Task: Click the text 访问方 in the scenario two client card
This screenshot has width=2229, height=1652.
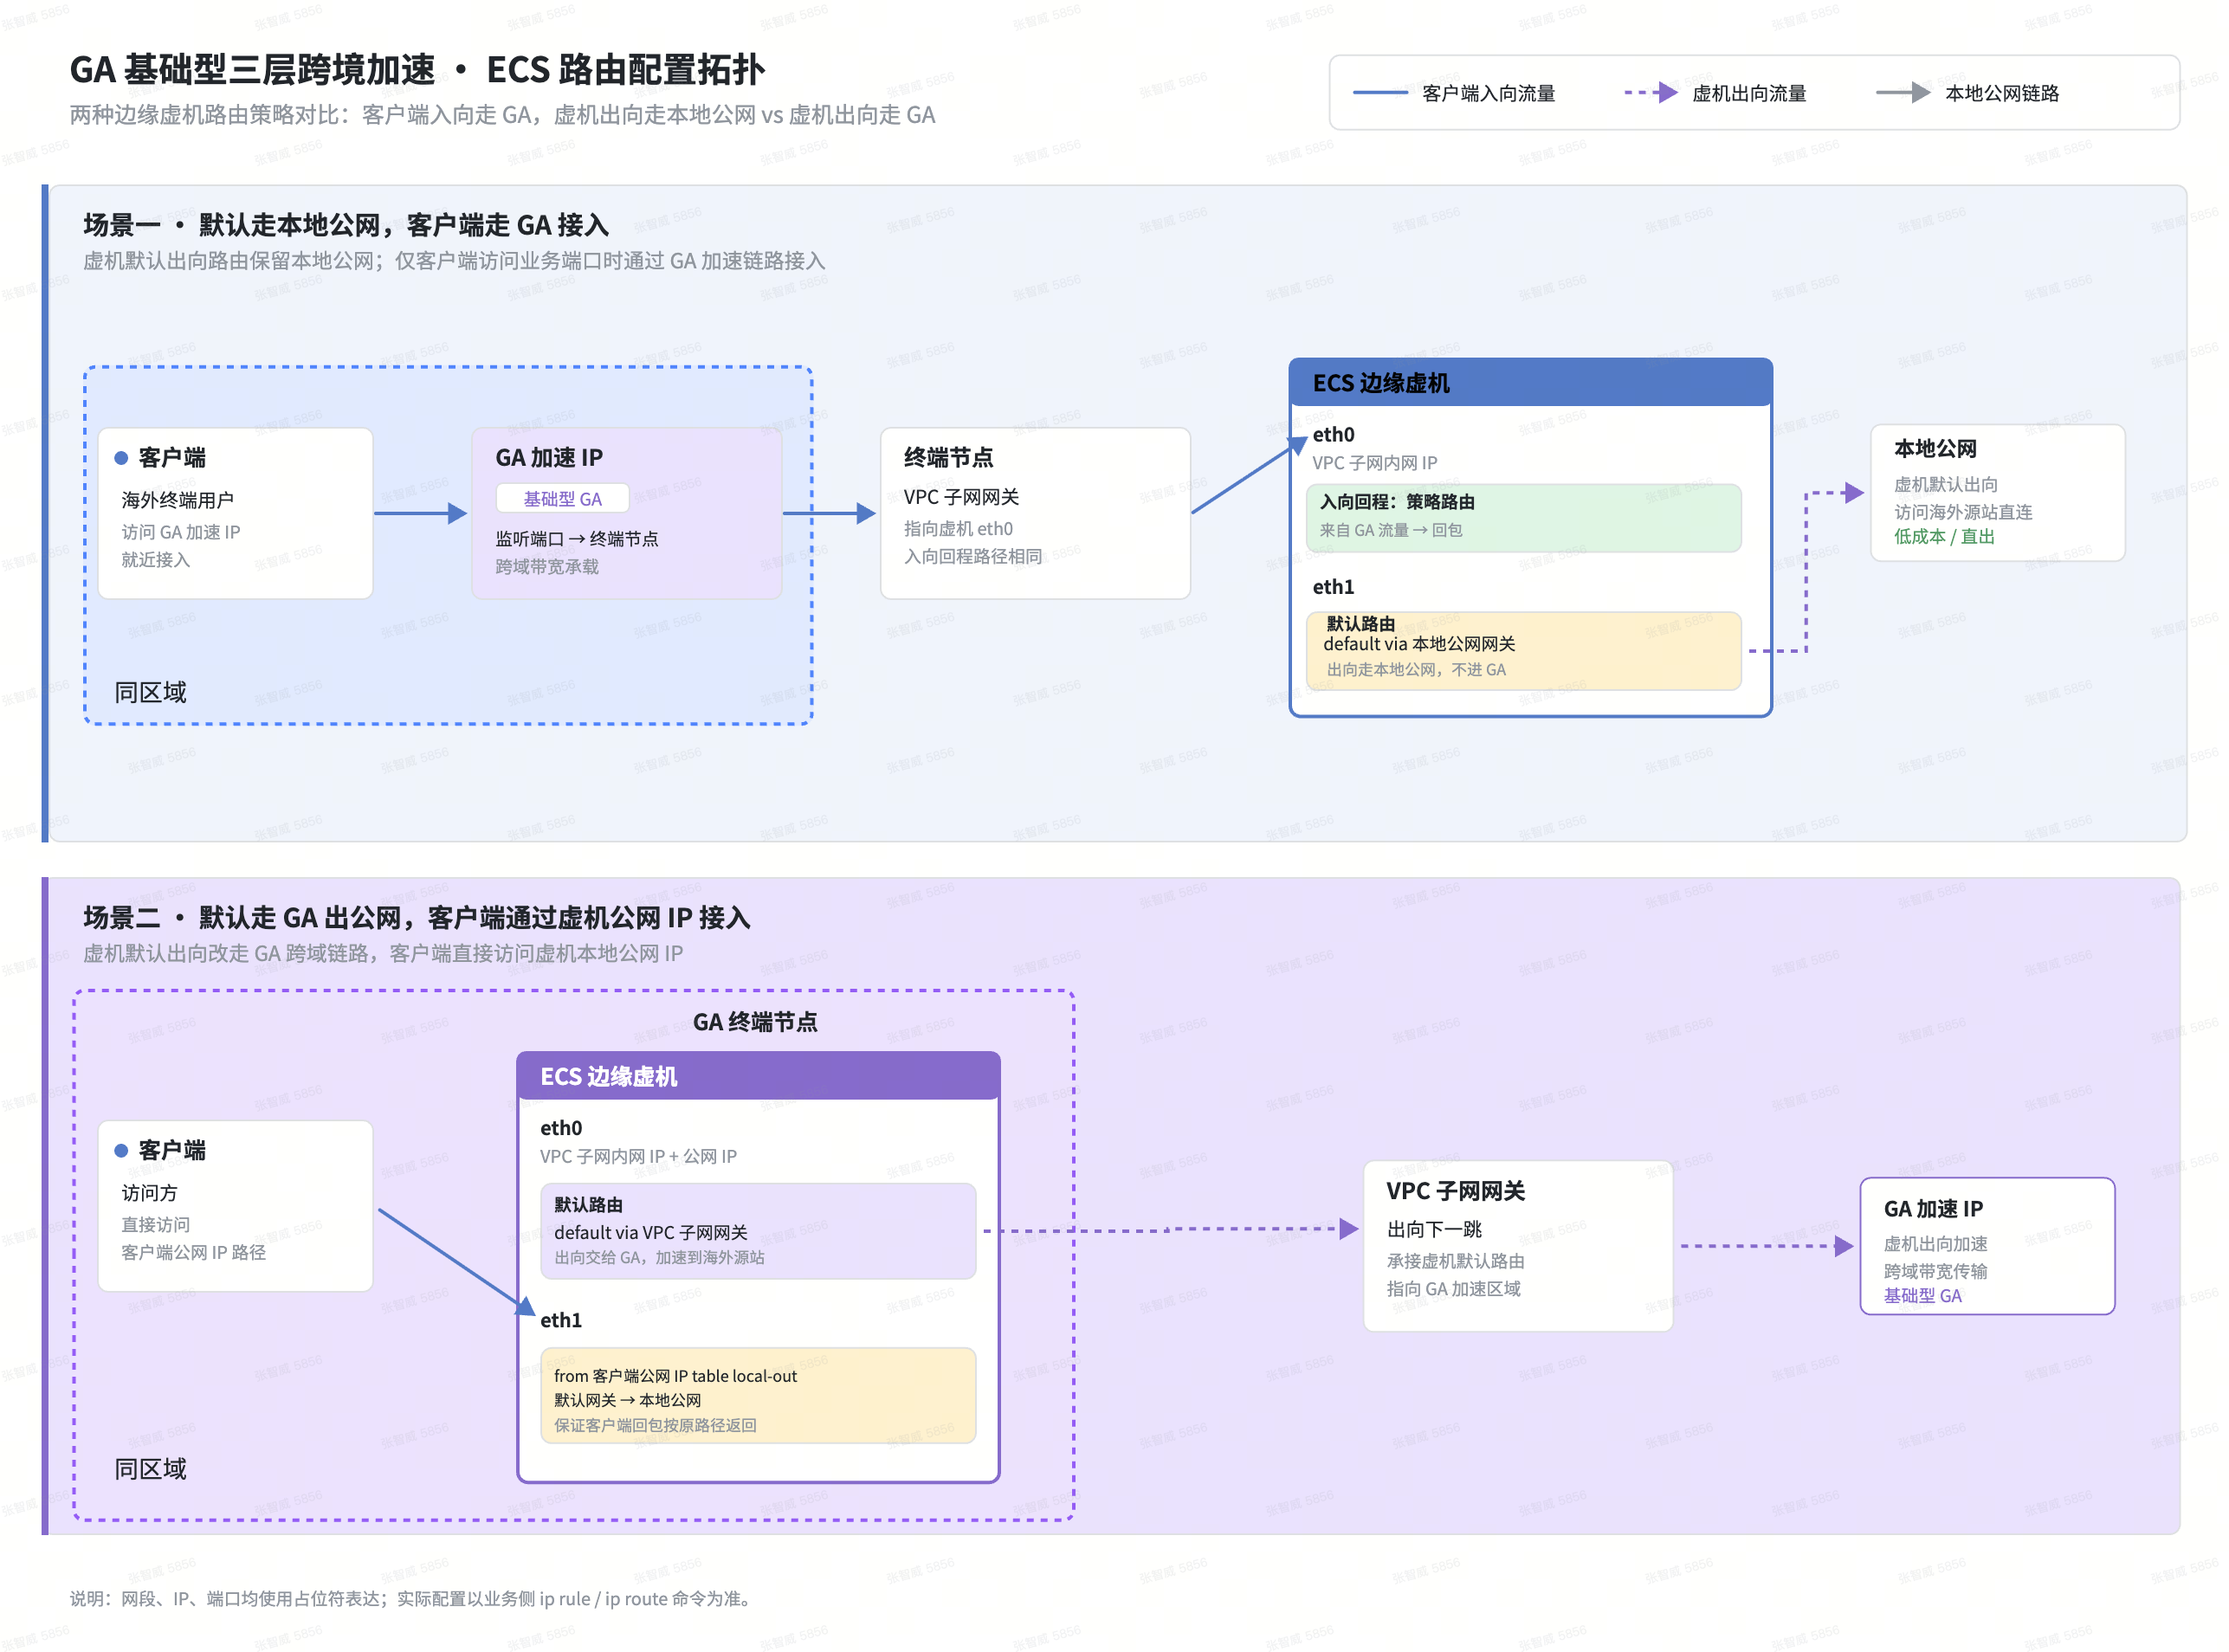Action: [x=149, y=1193]
